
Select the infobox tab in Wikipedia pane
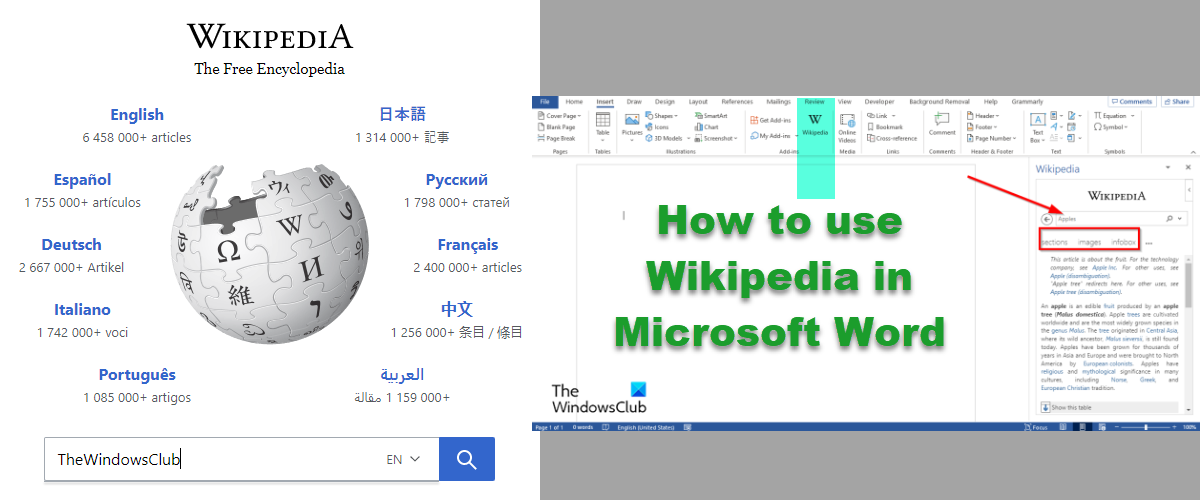coord(1123,242)
